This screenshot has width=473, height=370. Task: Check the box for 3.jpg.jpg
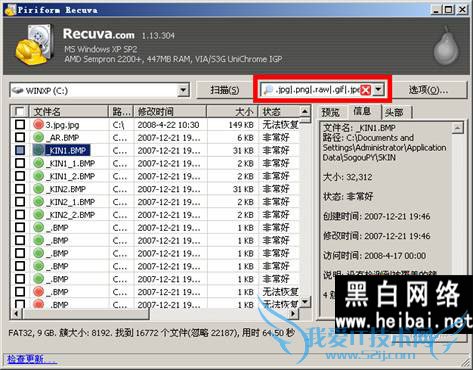click(20, 125)
